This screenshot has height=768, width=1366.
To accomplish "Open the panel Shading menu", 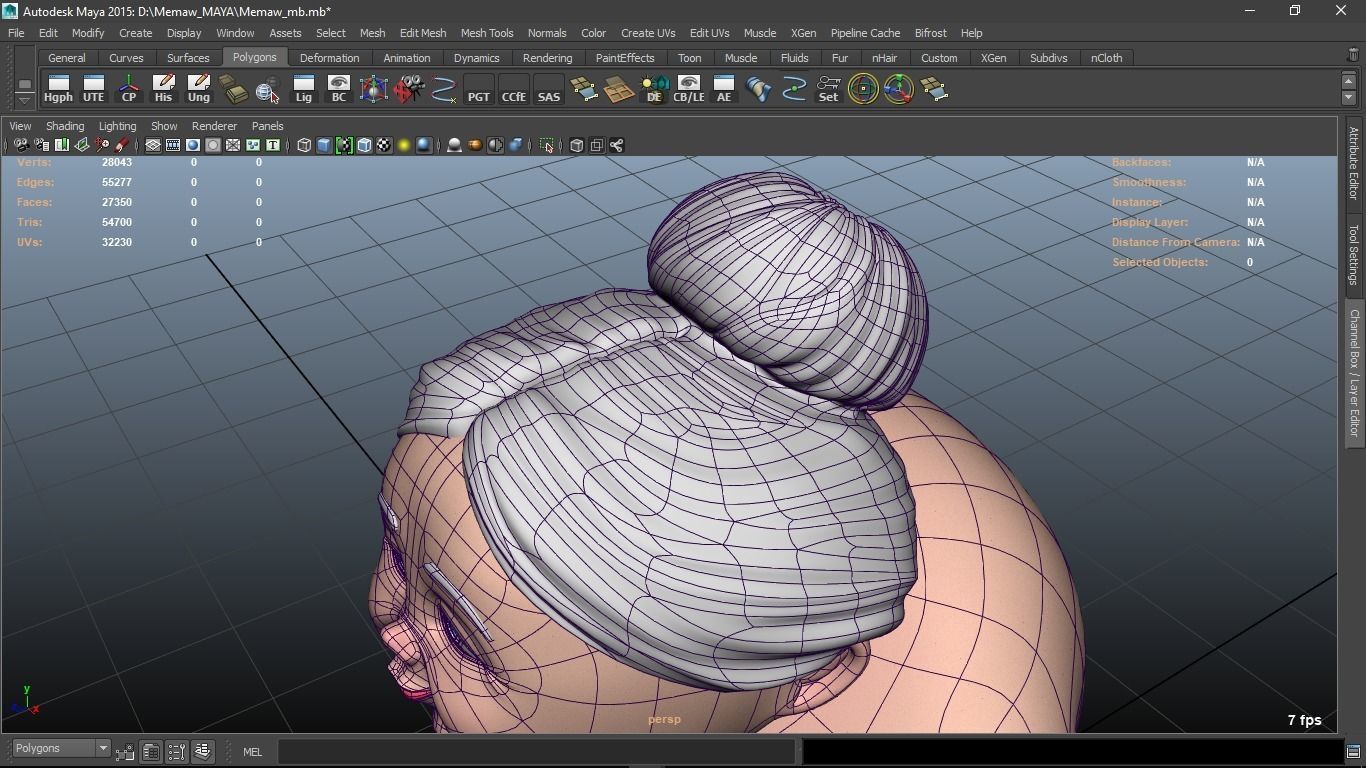I will coord(65,126).
